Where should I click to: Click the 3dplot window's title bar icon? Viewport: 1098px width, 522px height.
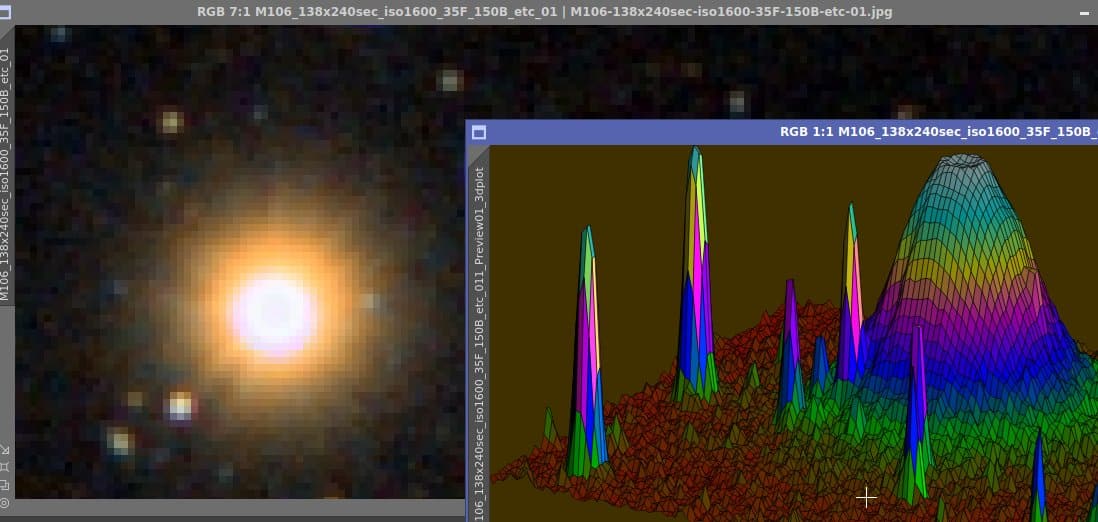[x=479, y=132]
